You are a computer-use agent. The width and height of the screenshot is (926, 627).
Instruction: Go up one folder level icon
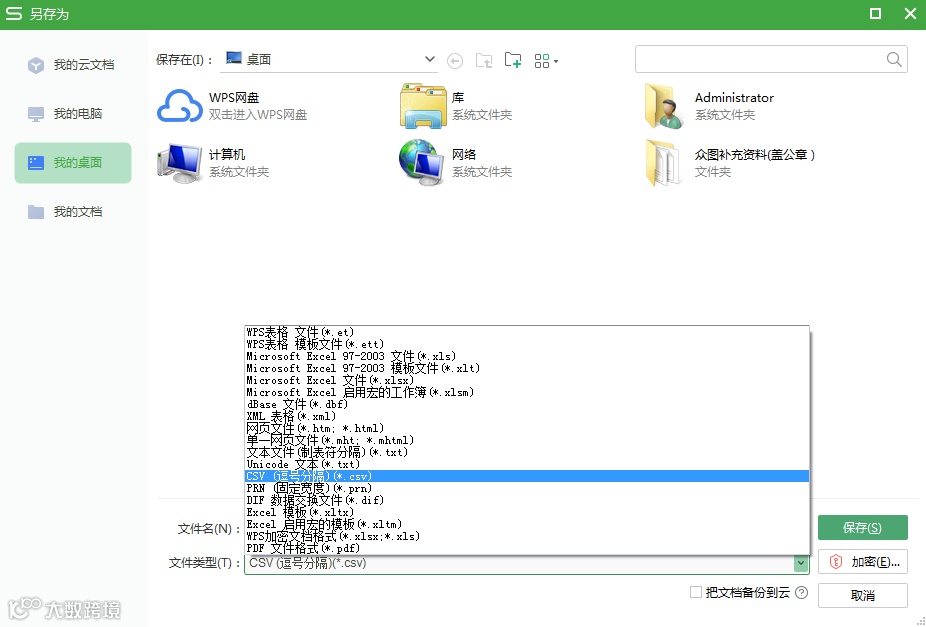pyautogui.click(x=484, y=61)
